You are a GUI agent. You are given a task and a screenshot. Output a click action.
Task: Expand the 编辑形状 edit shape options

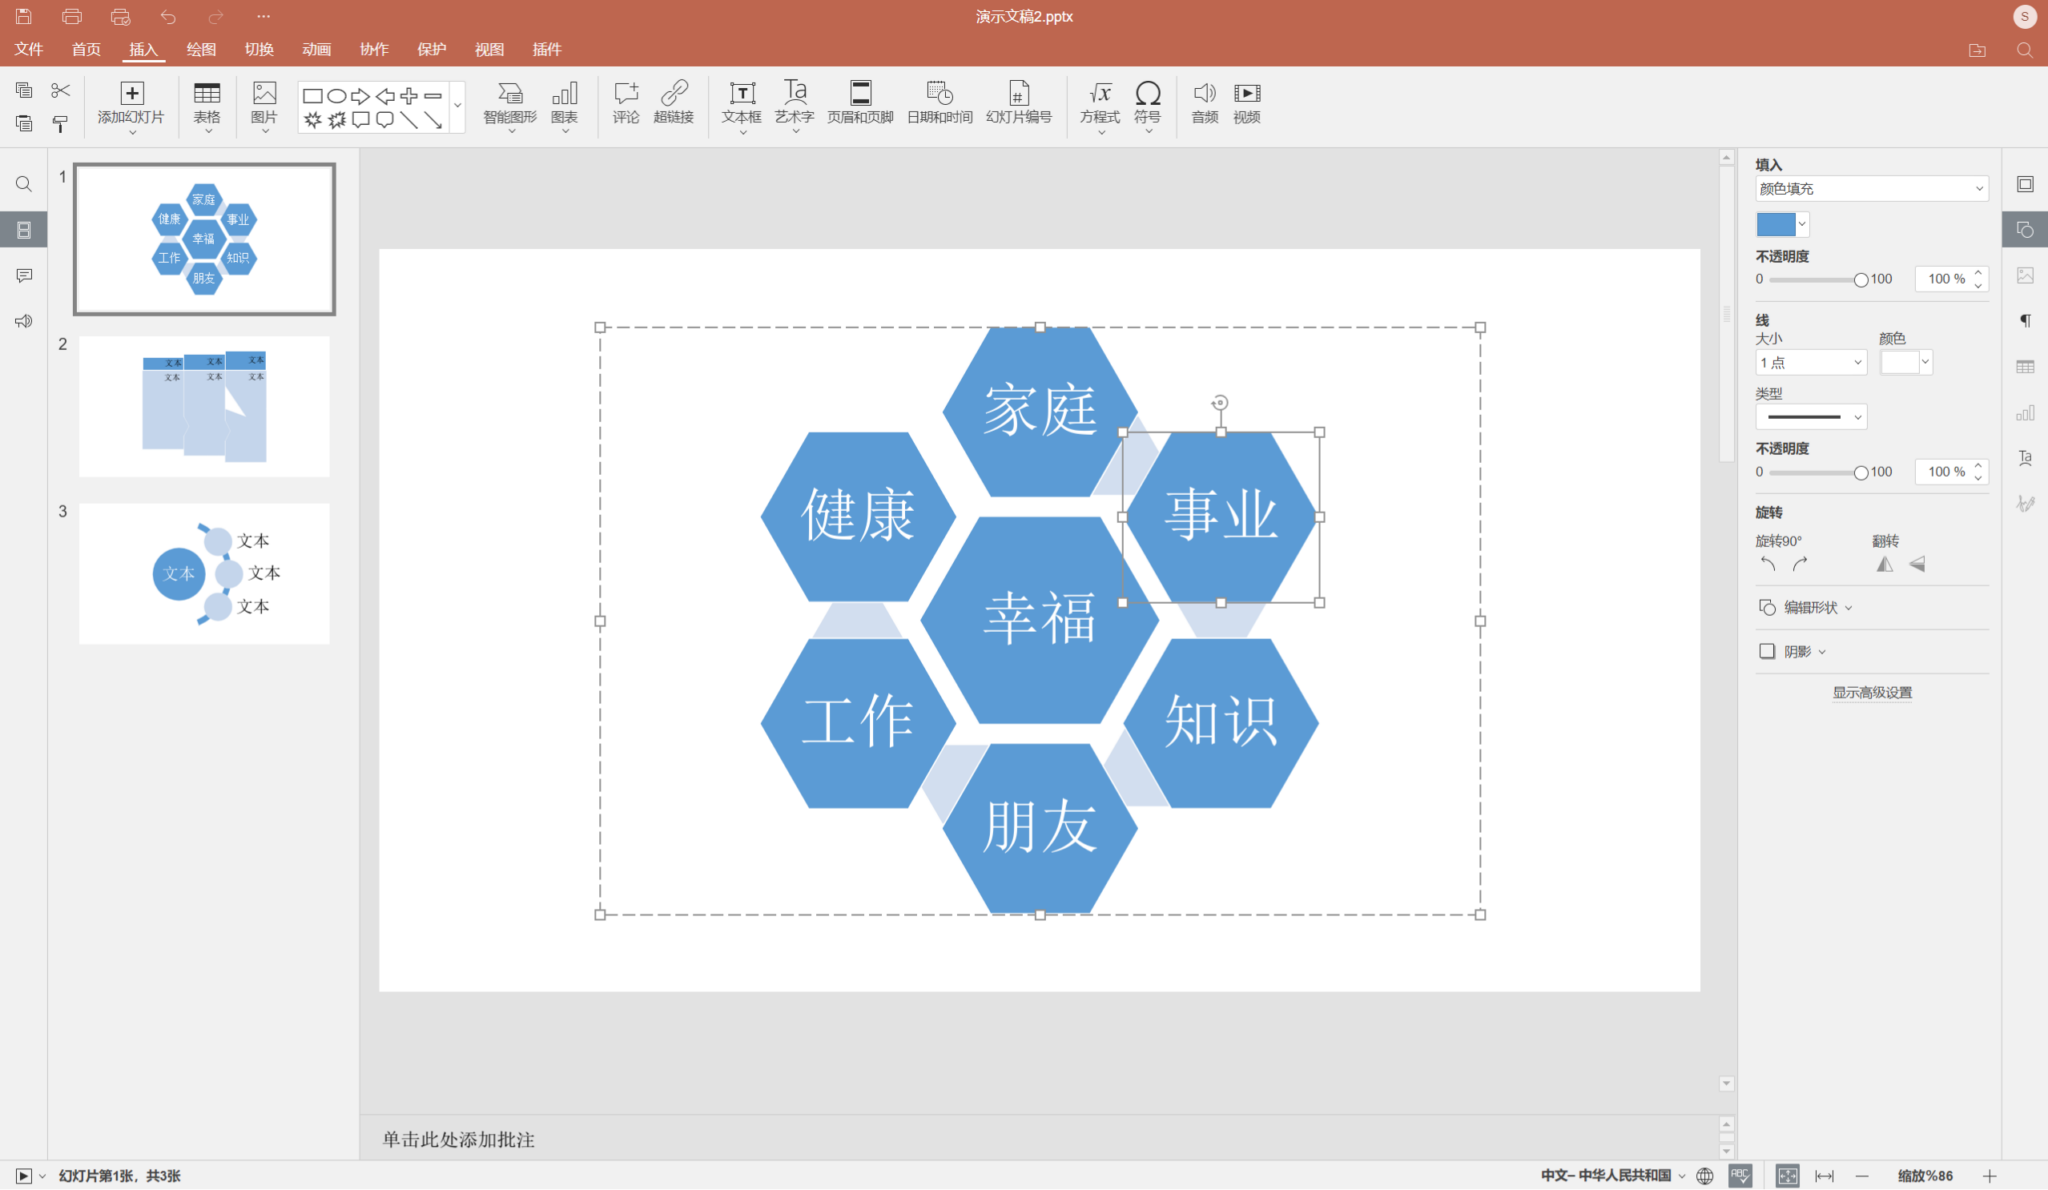tap(1810, 607)
